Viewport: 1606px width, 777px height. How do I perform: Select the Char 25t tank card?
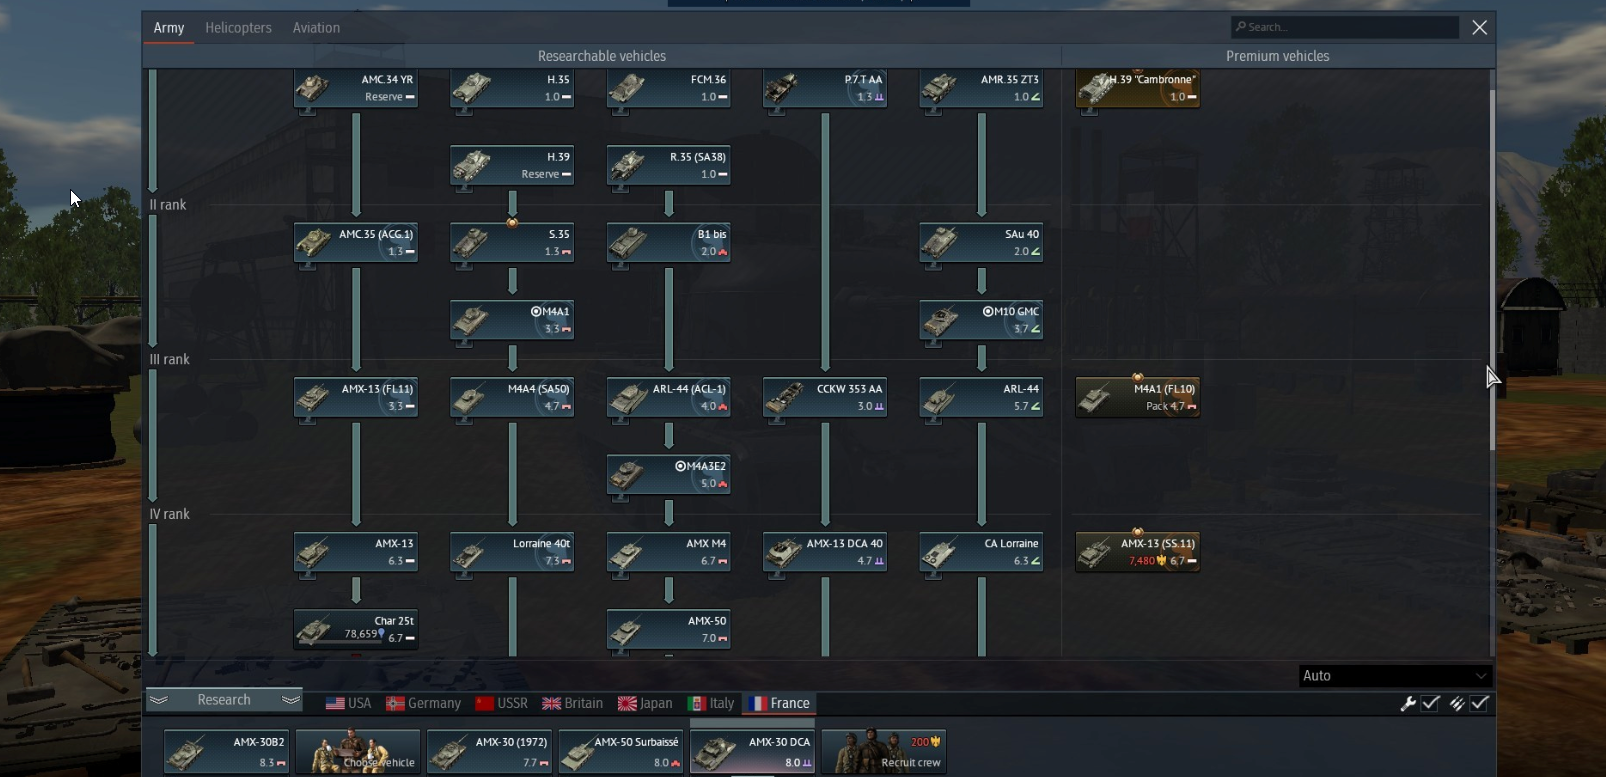(x=356, y=629)
